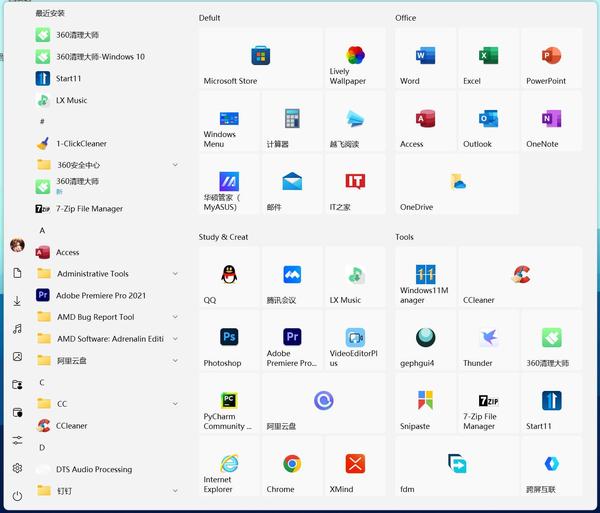Open Settings gear in sidebar

pyautogui.click(x=17, y=468)
